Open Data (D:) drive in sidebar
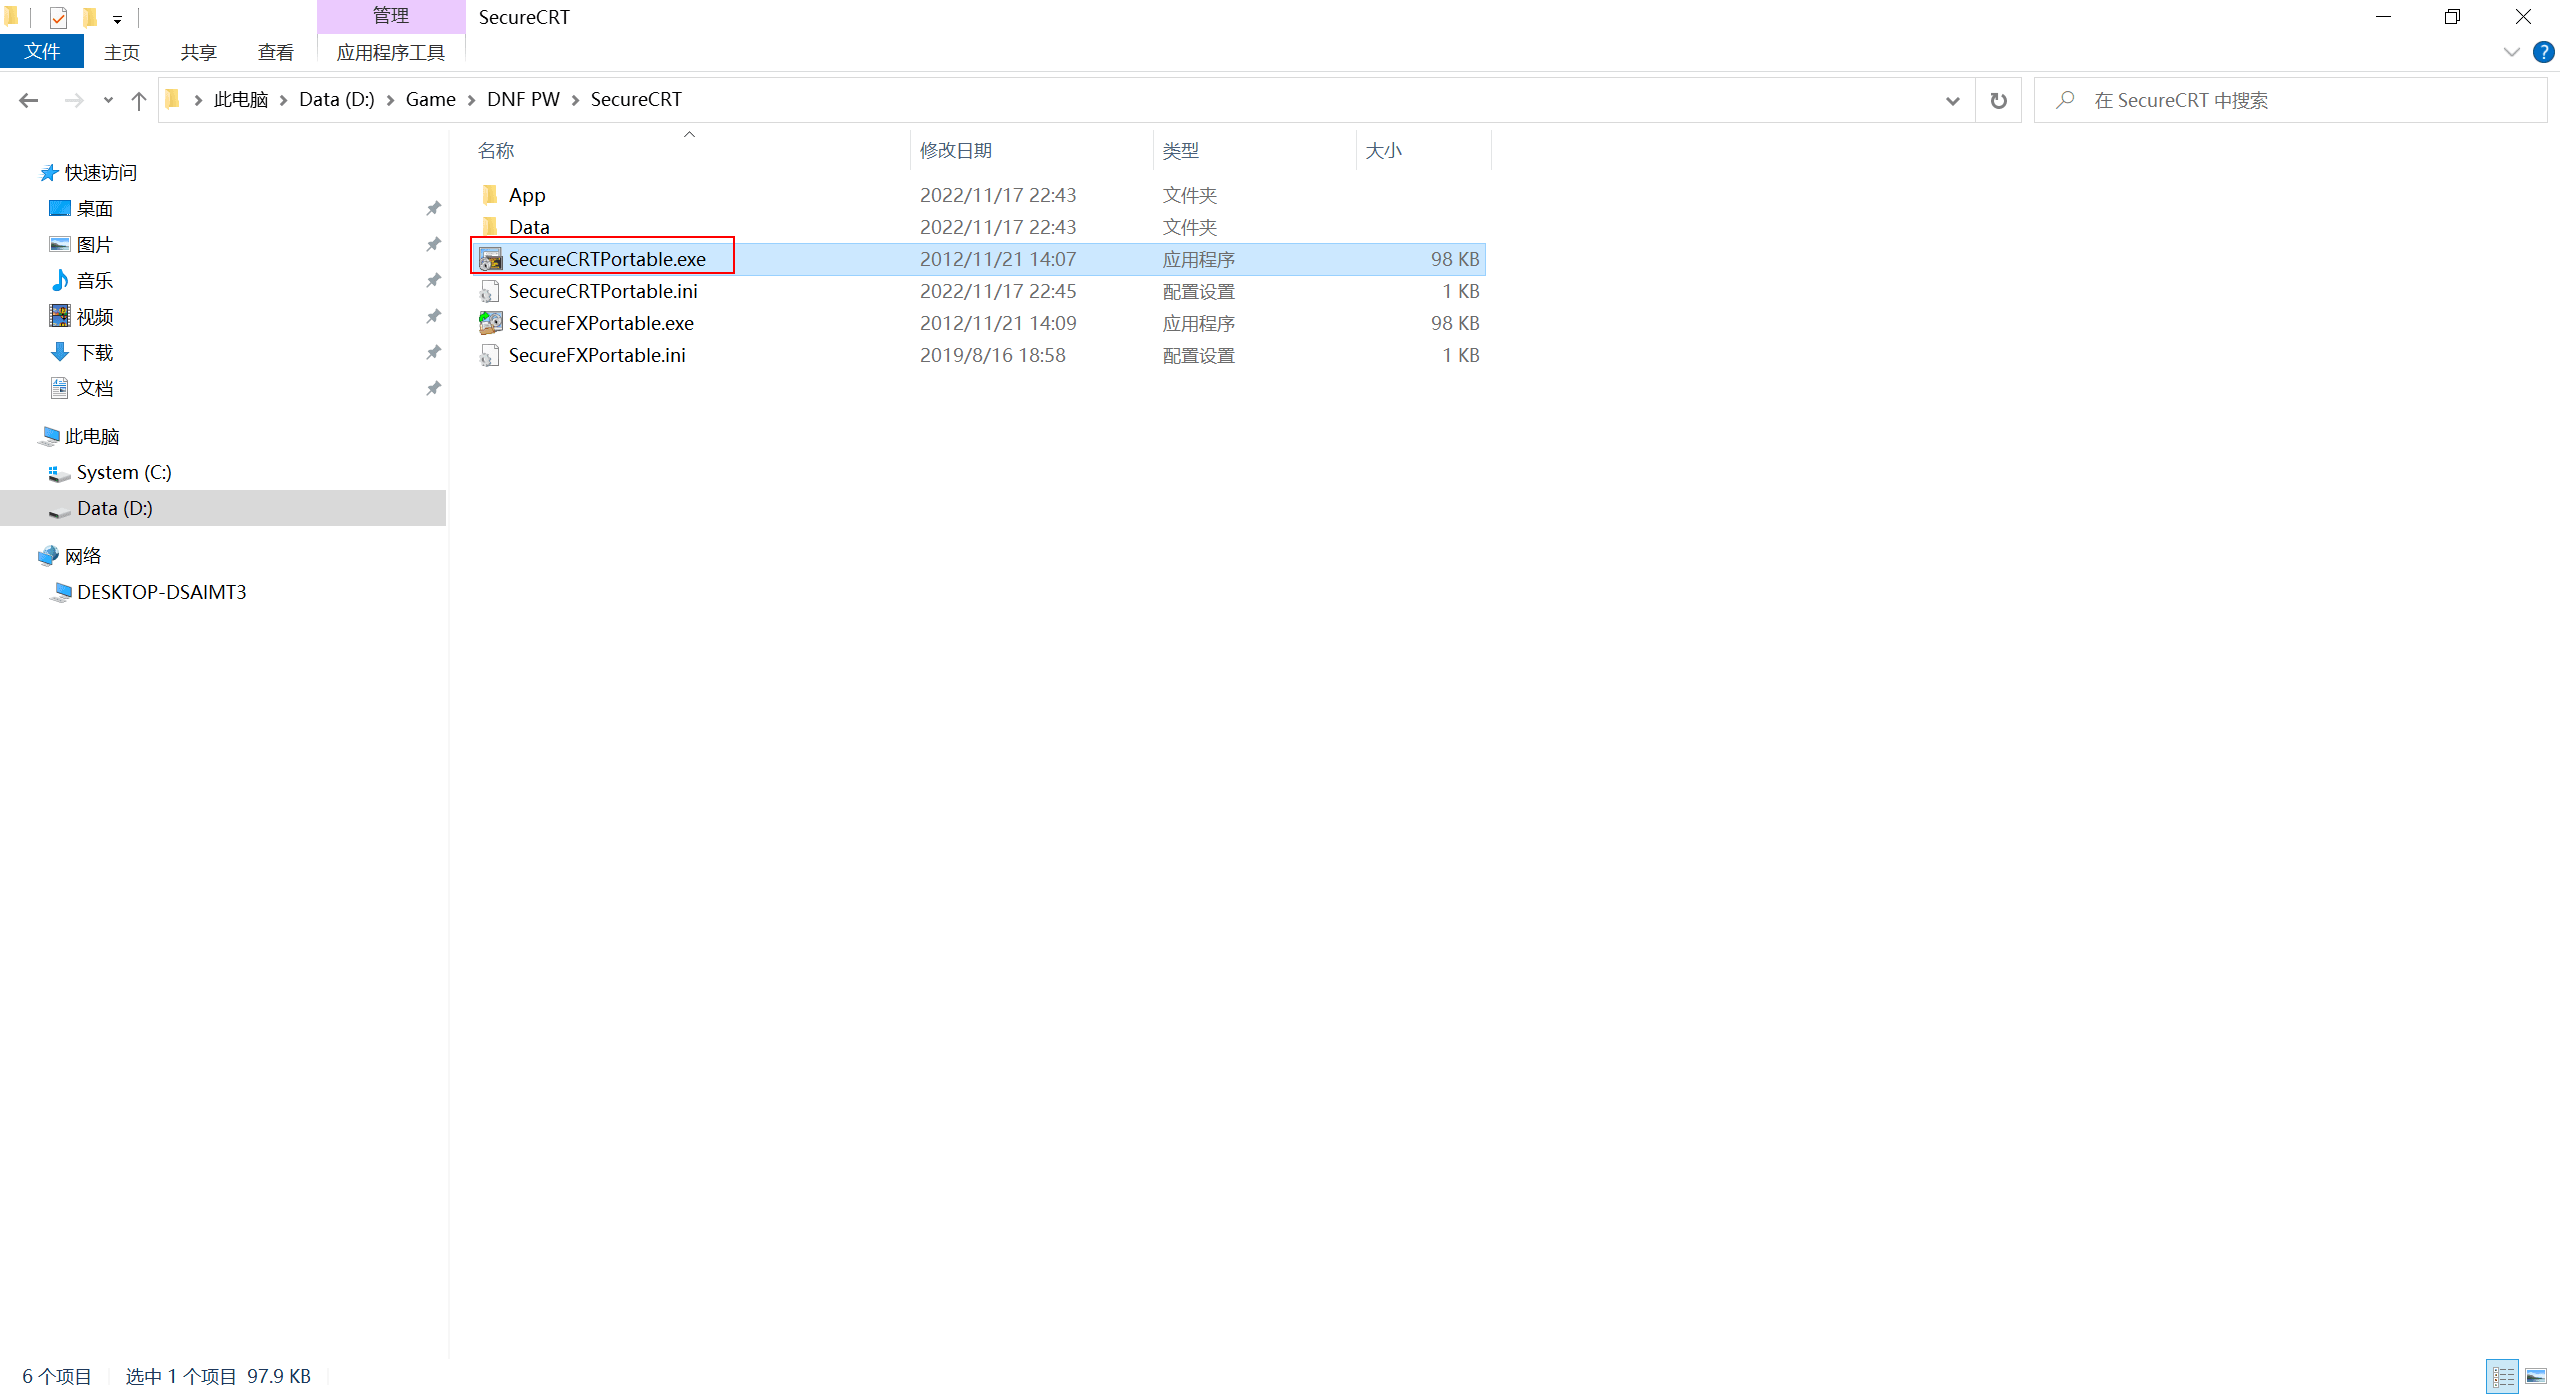The image size is (2560, 1394). [115, 508]
